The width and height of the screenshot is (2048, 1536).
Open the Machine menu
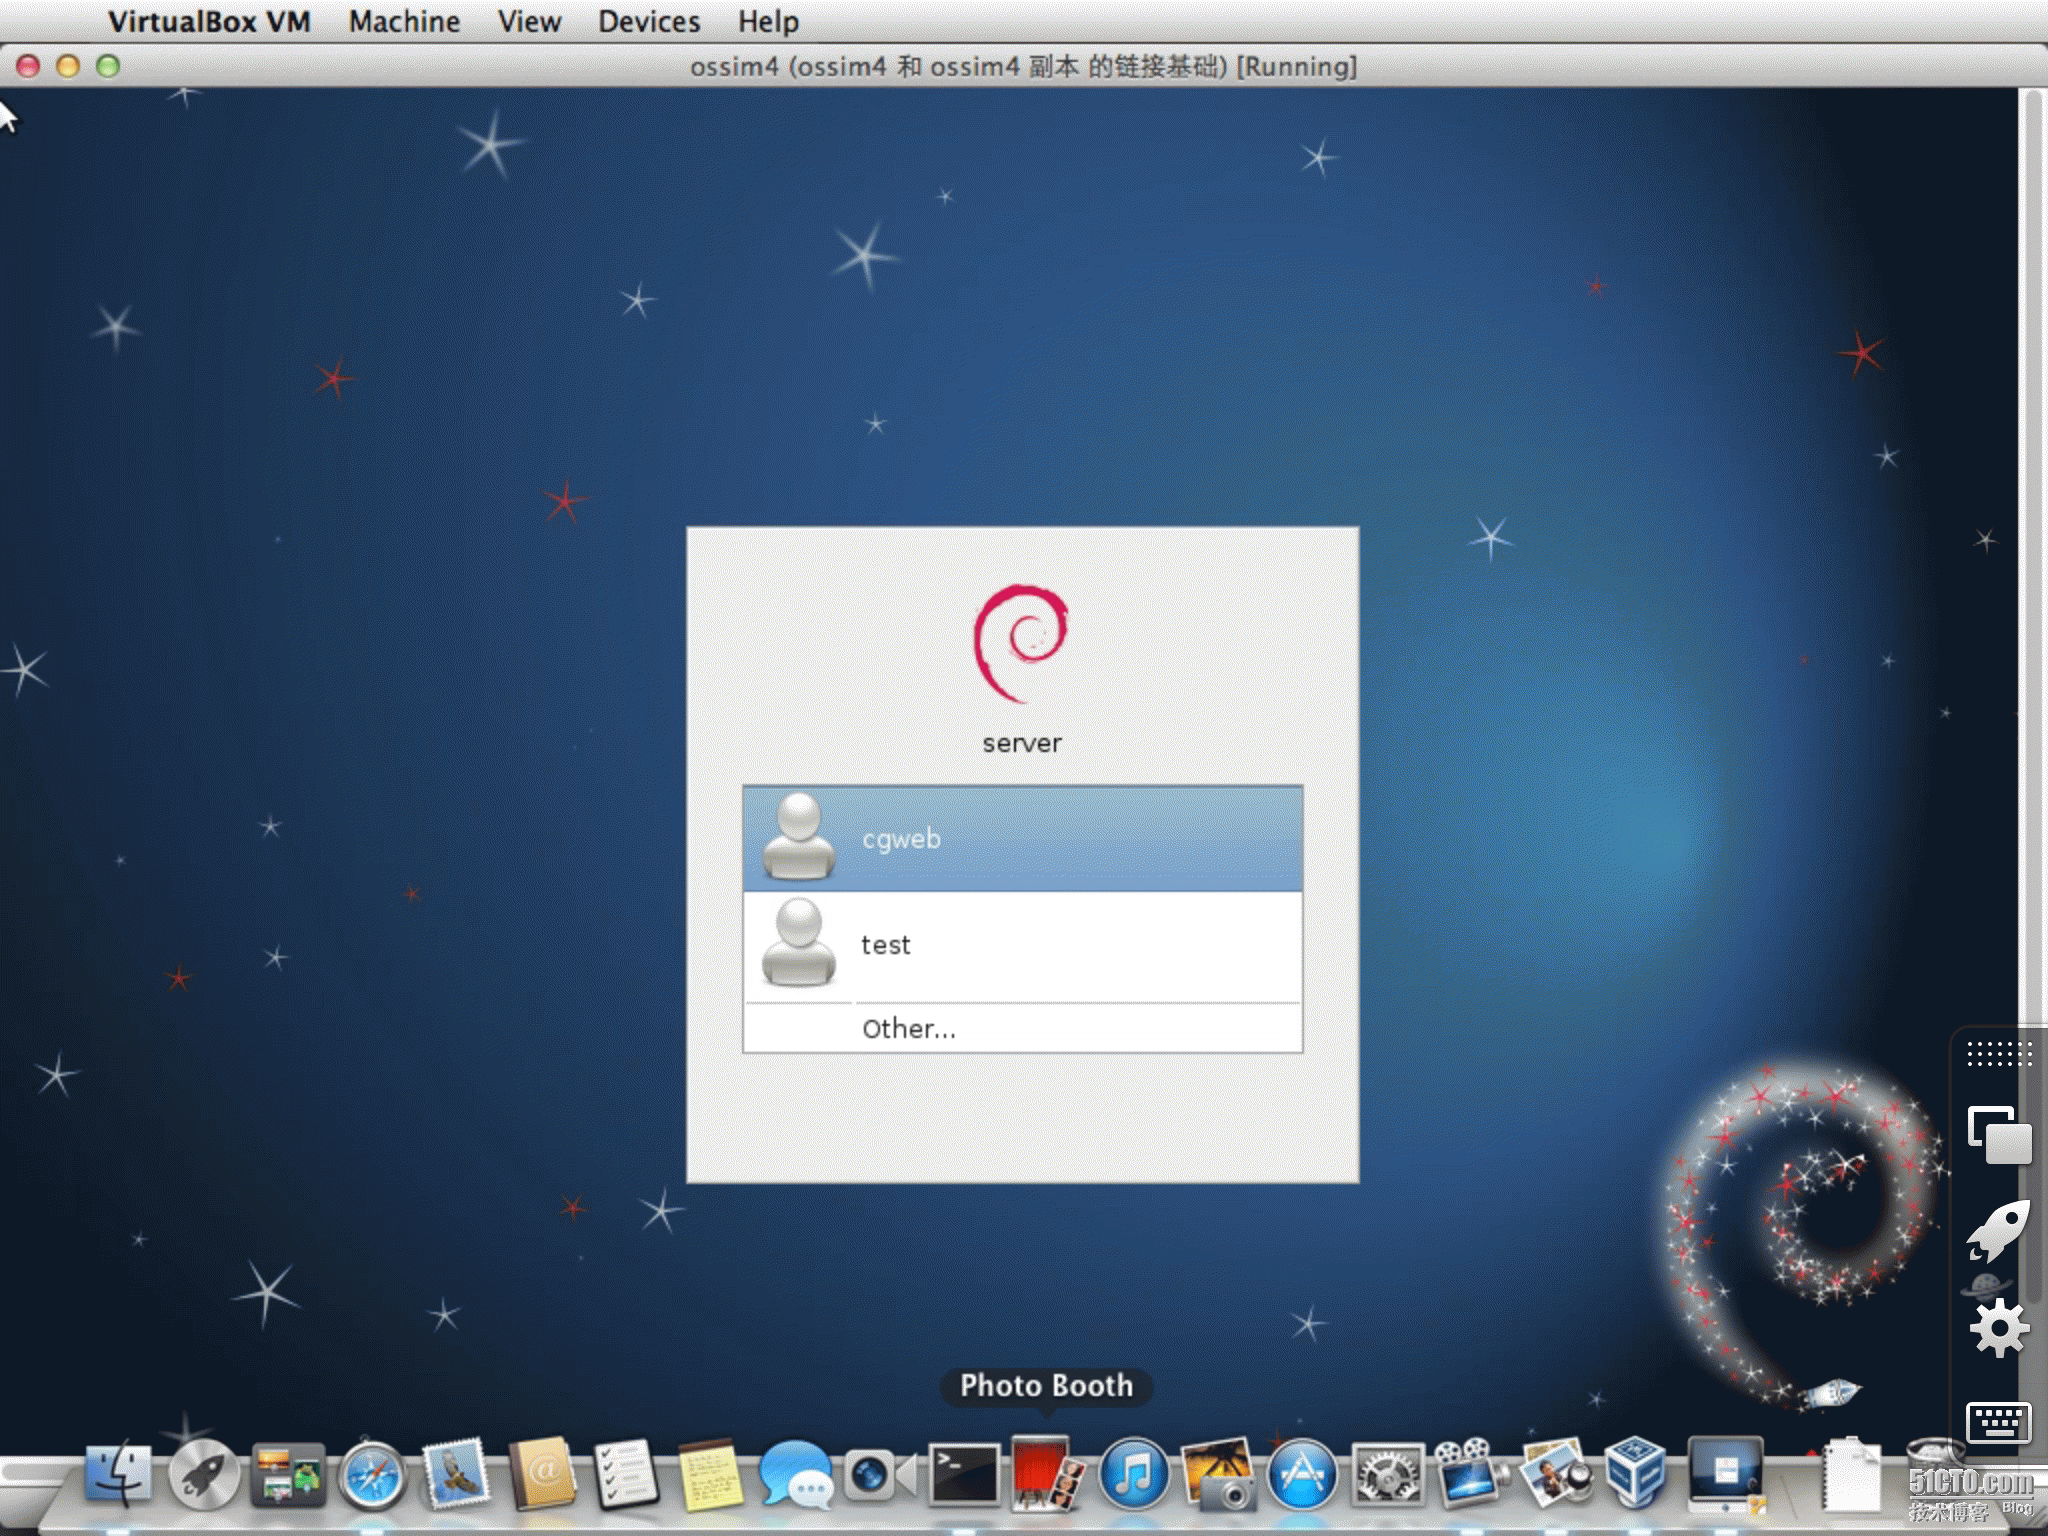[404, 21]
